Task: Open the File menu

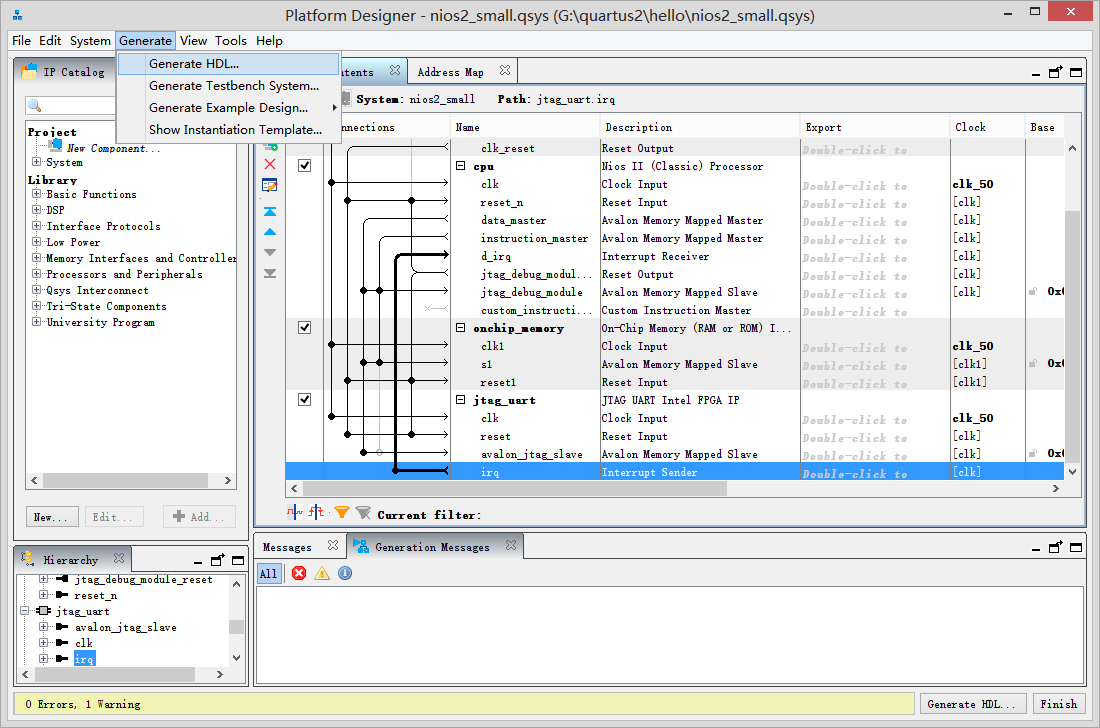Action: coord(21,41)
